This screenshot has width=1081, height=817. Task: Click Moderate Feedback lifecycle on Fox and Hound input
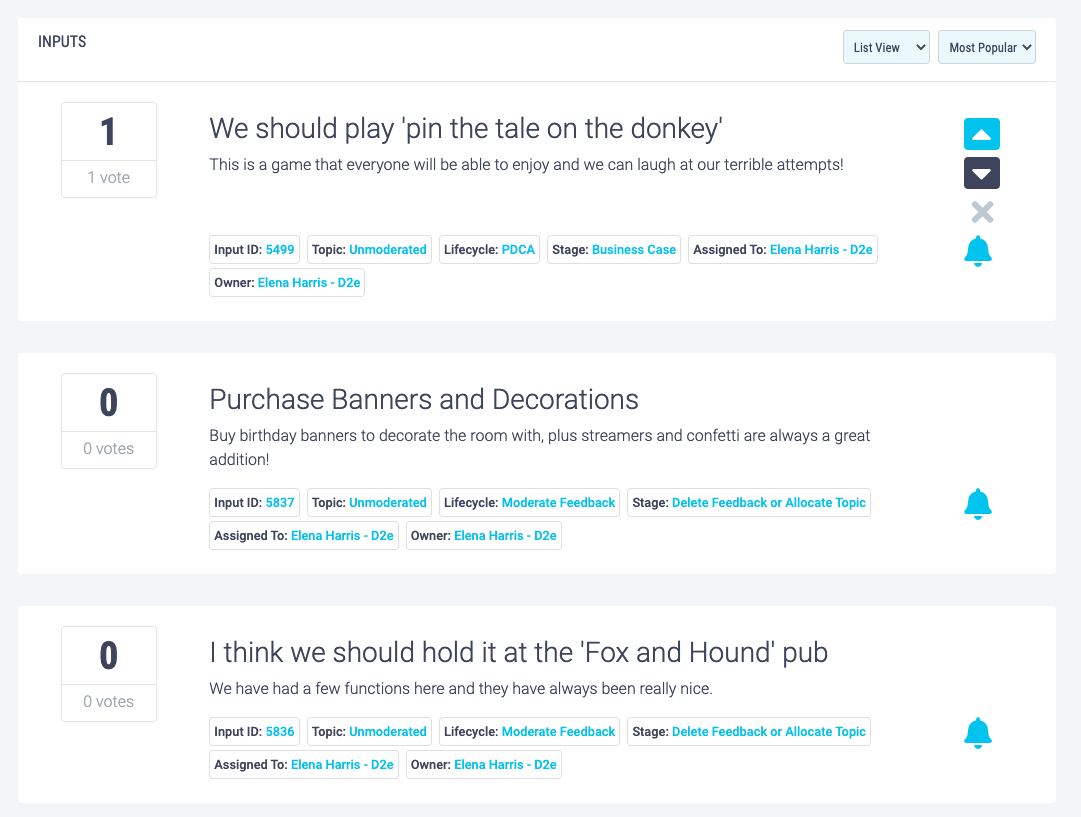coord(558,732)
